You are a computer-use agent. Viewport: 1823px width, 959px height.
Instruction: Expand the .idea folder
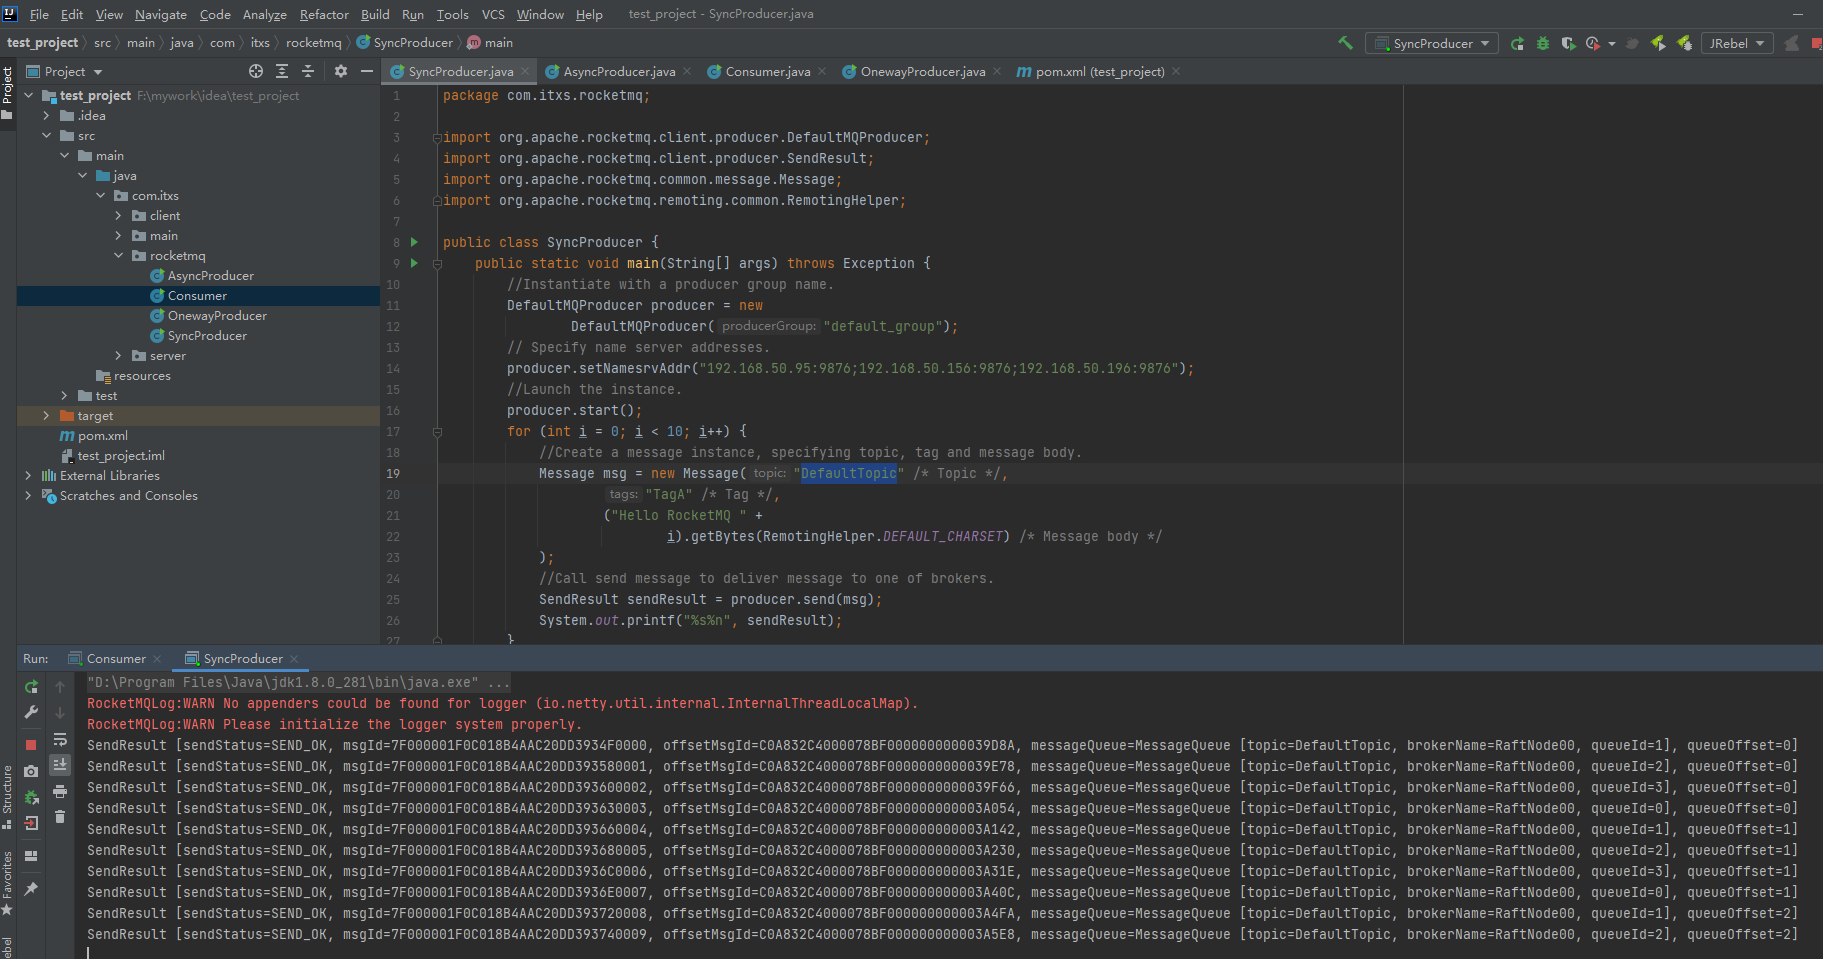tap(46, 116)
